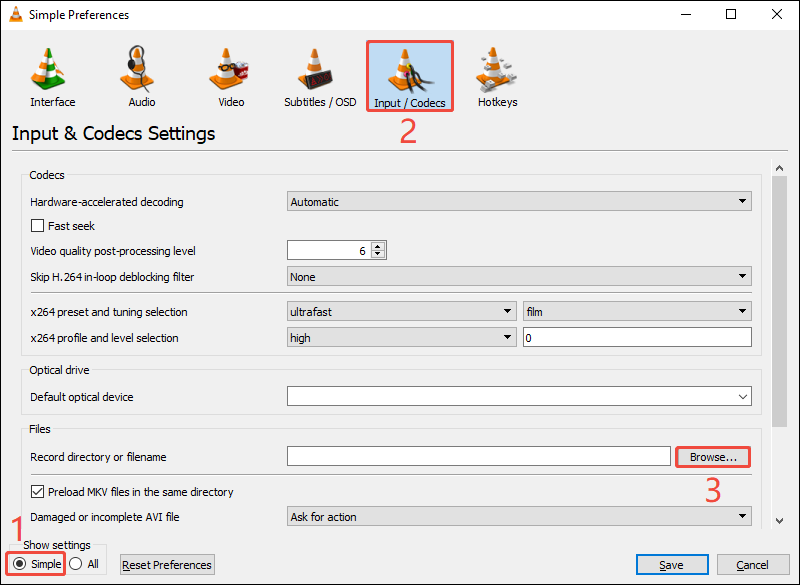This screenshot has height=585, width=800.
Task: Click the Simple Preferences cone icon
Action: point(18,14)
